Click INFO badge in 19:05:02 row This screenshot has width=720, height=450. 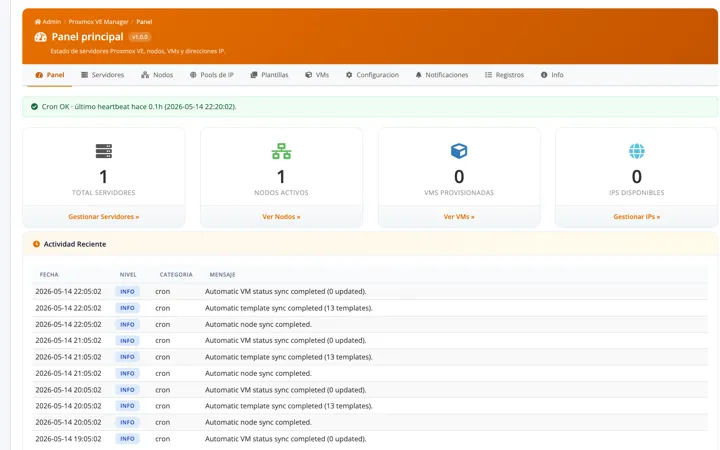[127, 439]
